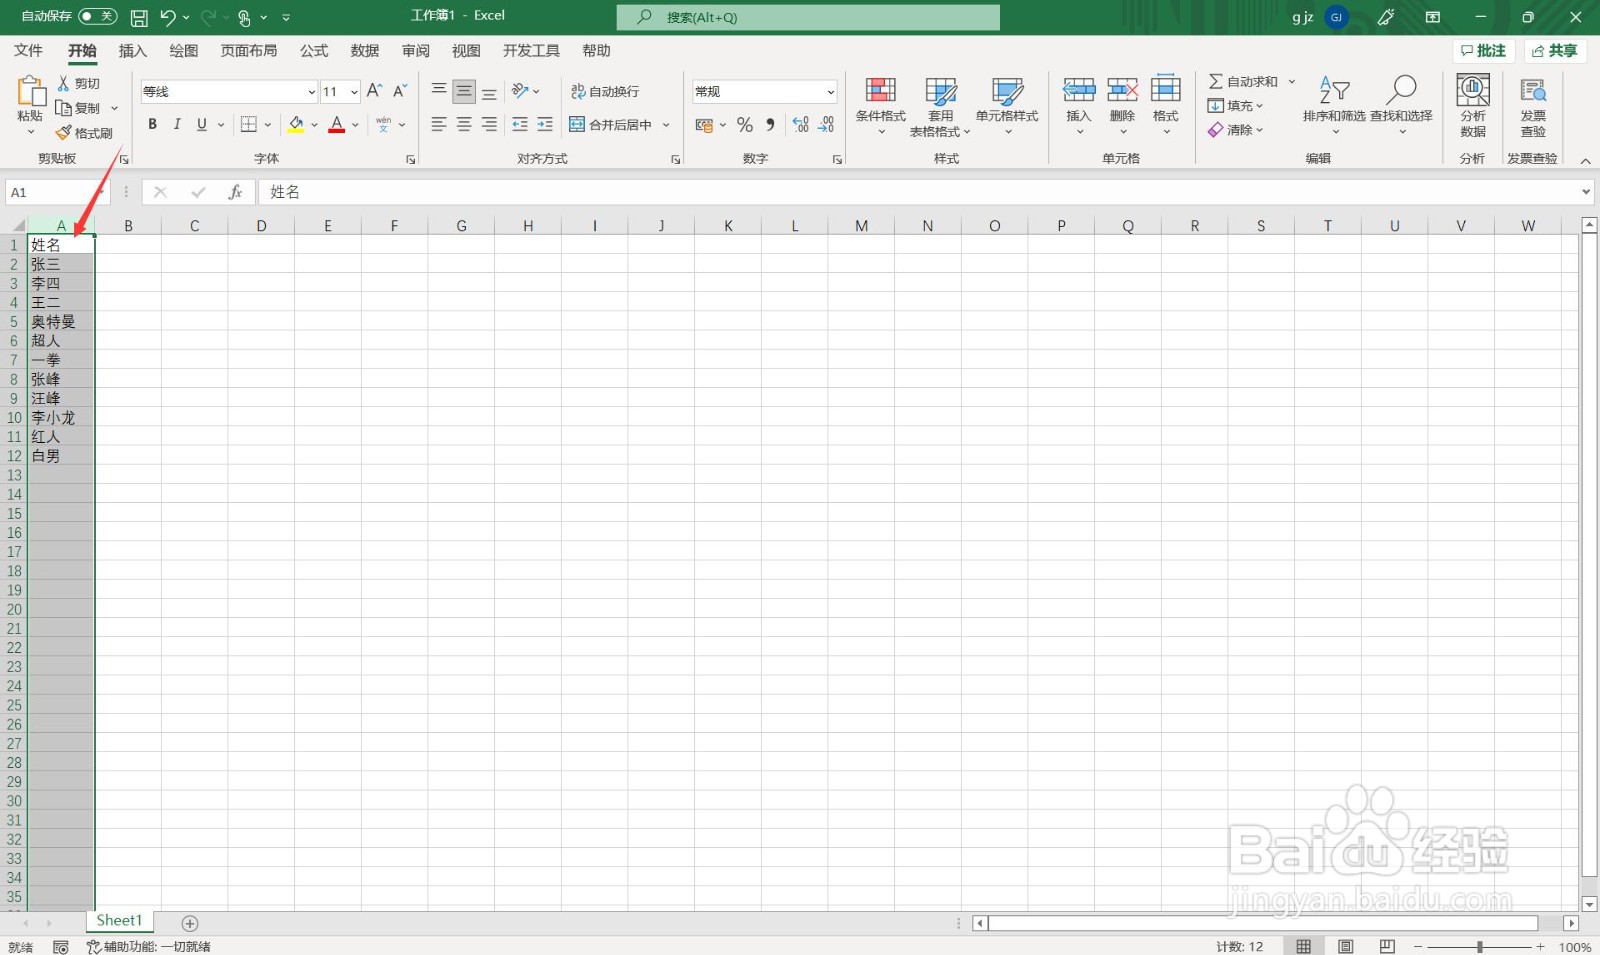Expand the Merge and Center dropdown arrow

click(x=666, y=125)
